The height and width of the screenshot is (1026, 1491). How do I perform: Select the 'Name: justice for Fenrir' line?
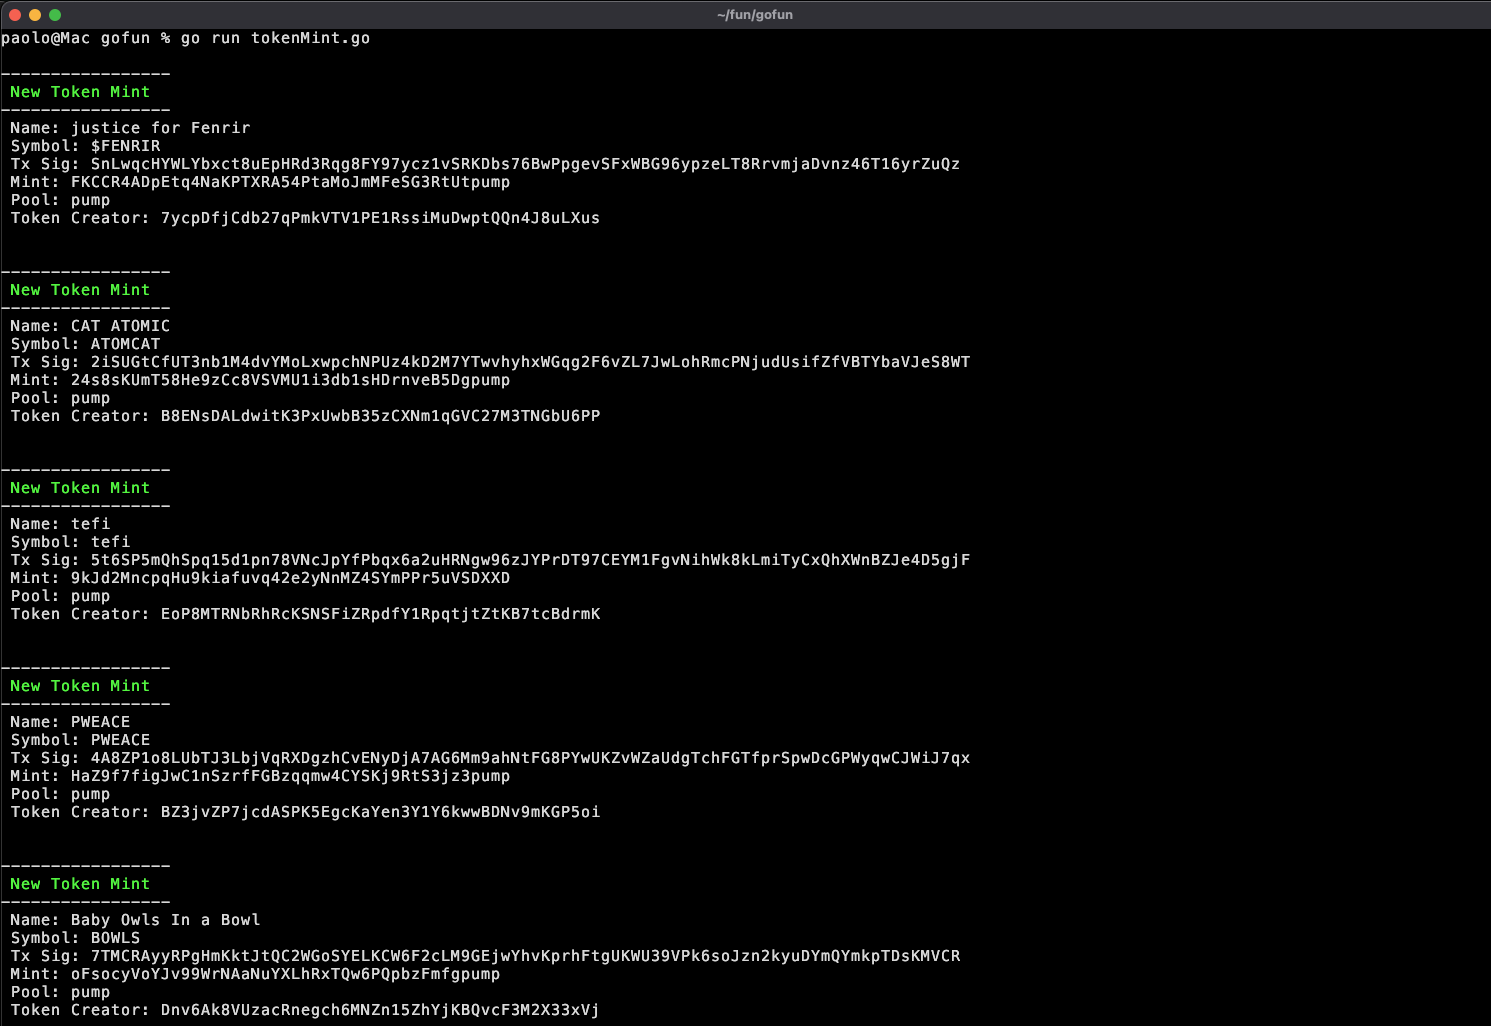pos(131,128)
